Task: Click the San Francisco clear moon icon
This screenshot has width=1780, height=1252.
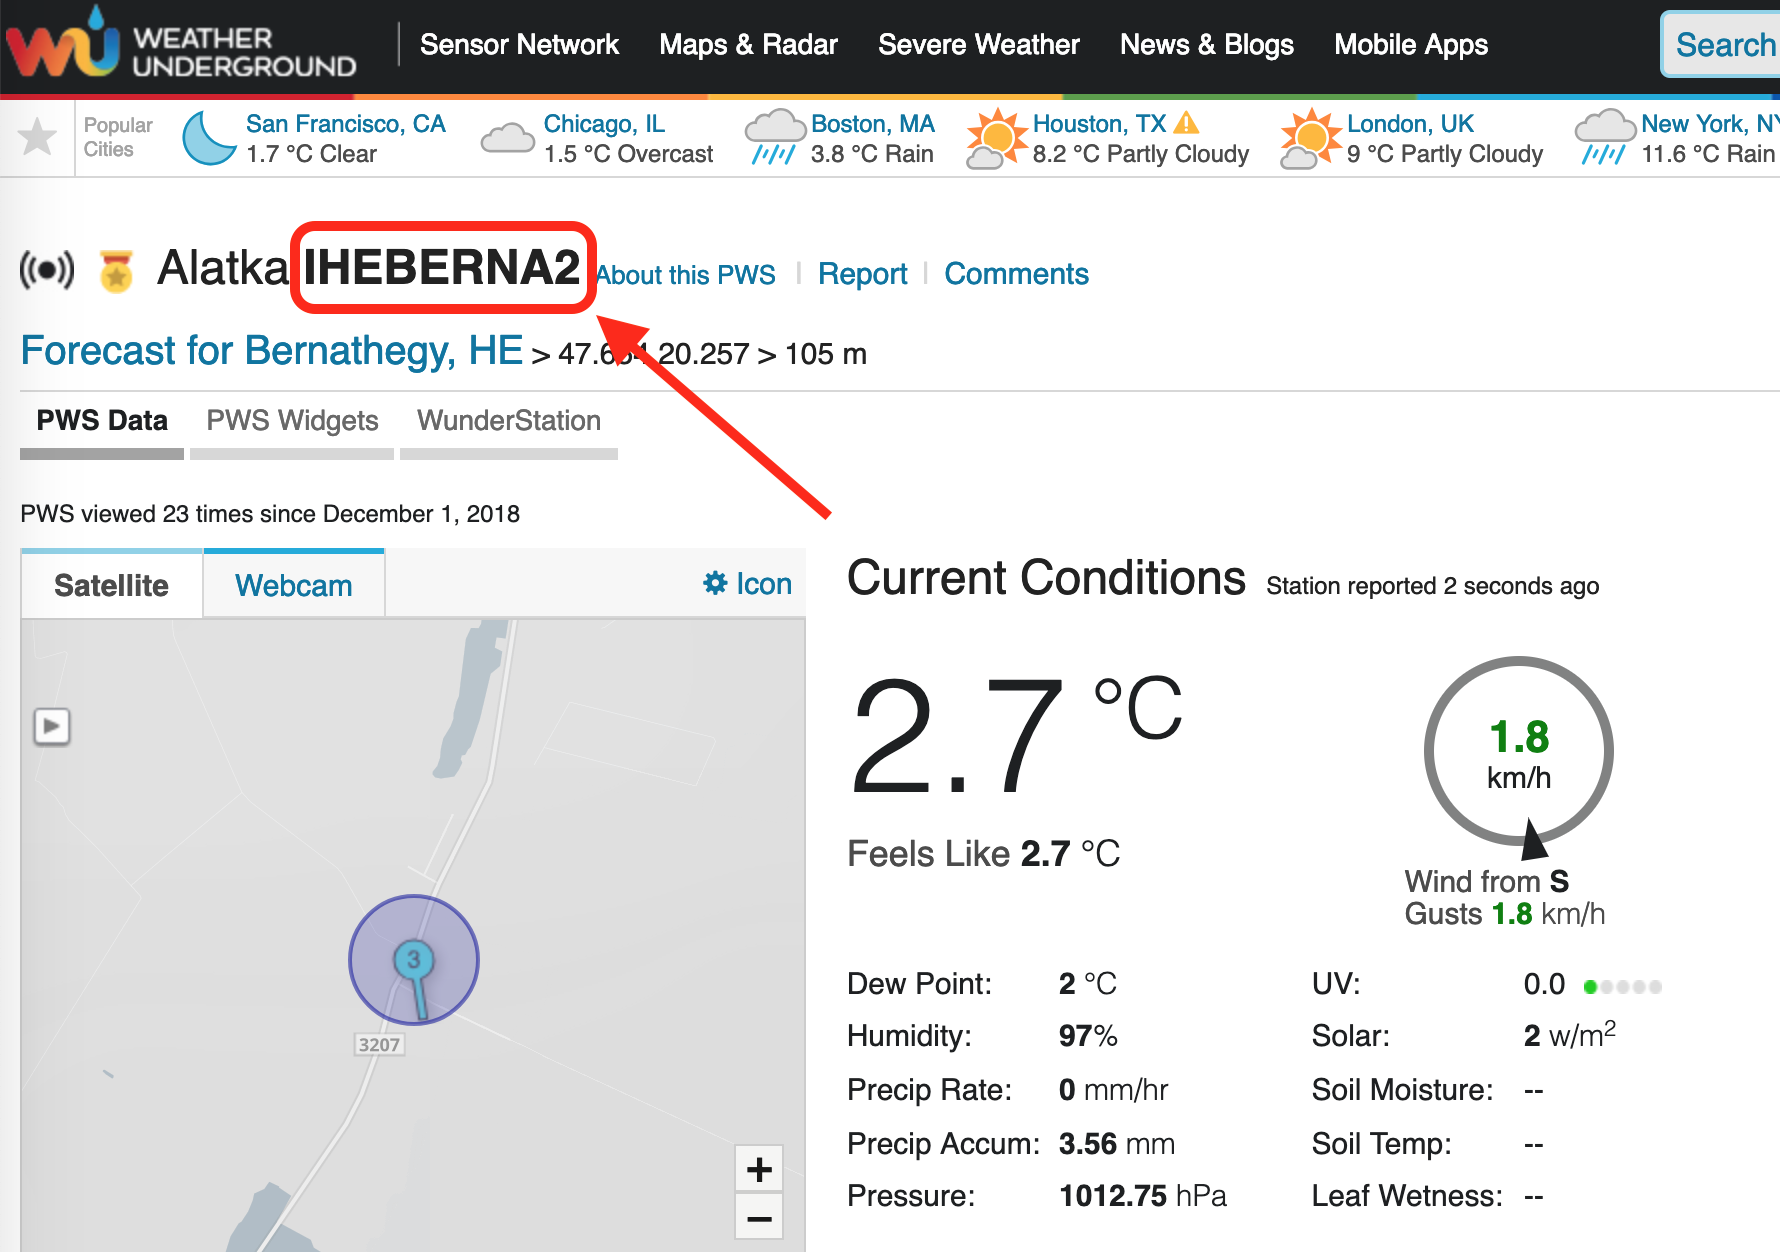Action: pyautogui.click(x=209, y=138)
